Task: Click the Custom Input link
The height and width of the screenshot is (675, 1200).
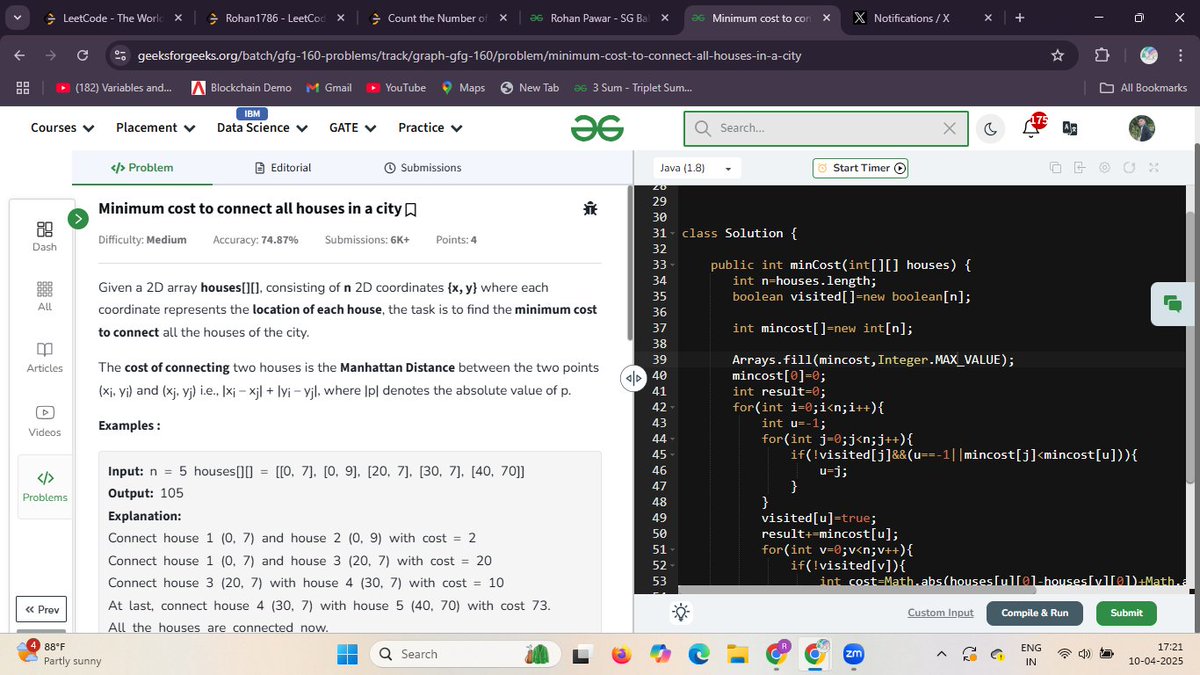Action: 940,612
